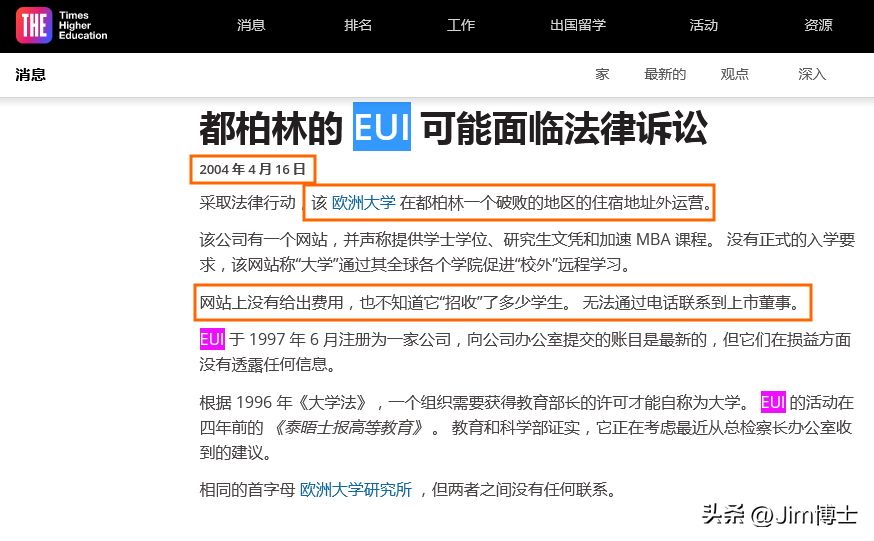Viewport: 874px width, 541px height.
Task: Follow the 欧洲大学 link in first paragraph
Action: coord(363,203)
